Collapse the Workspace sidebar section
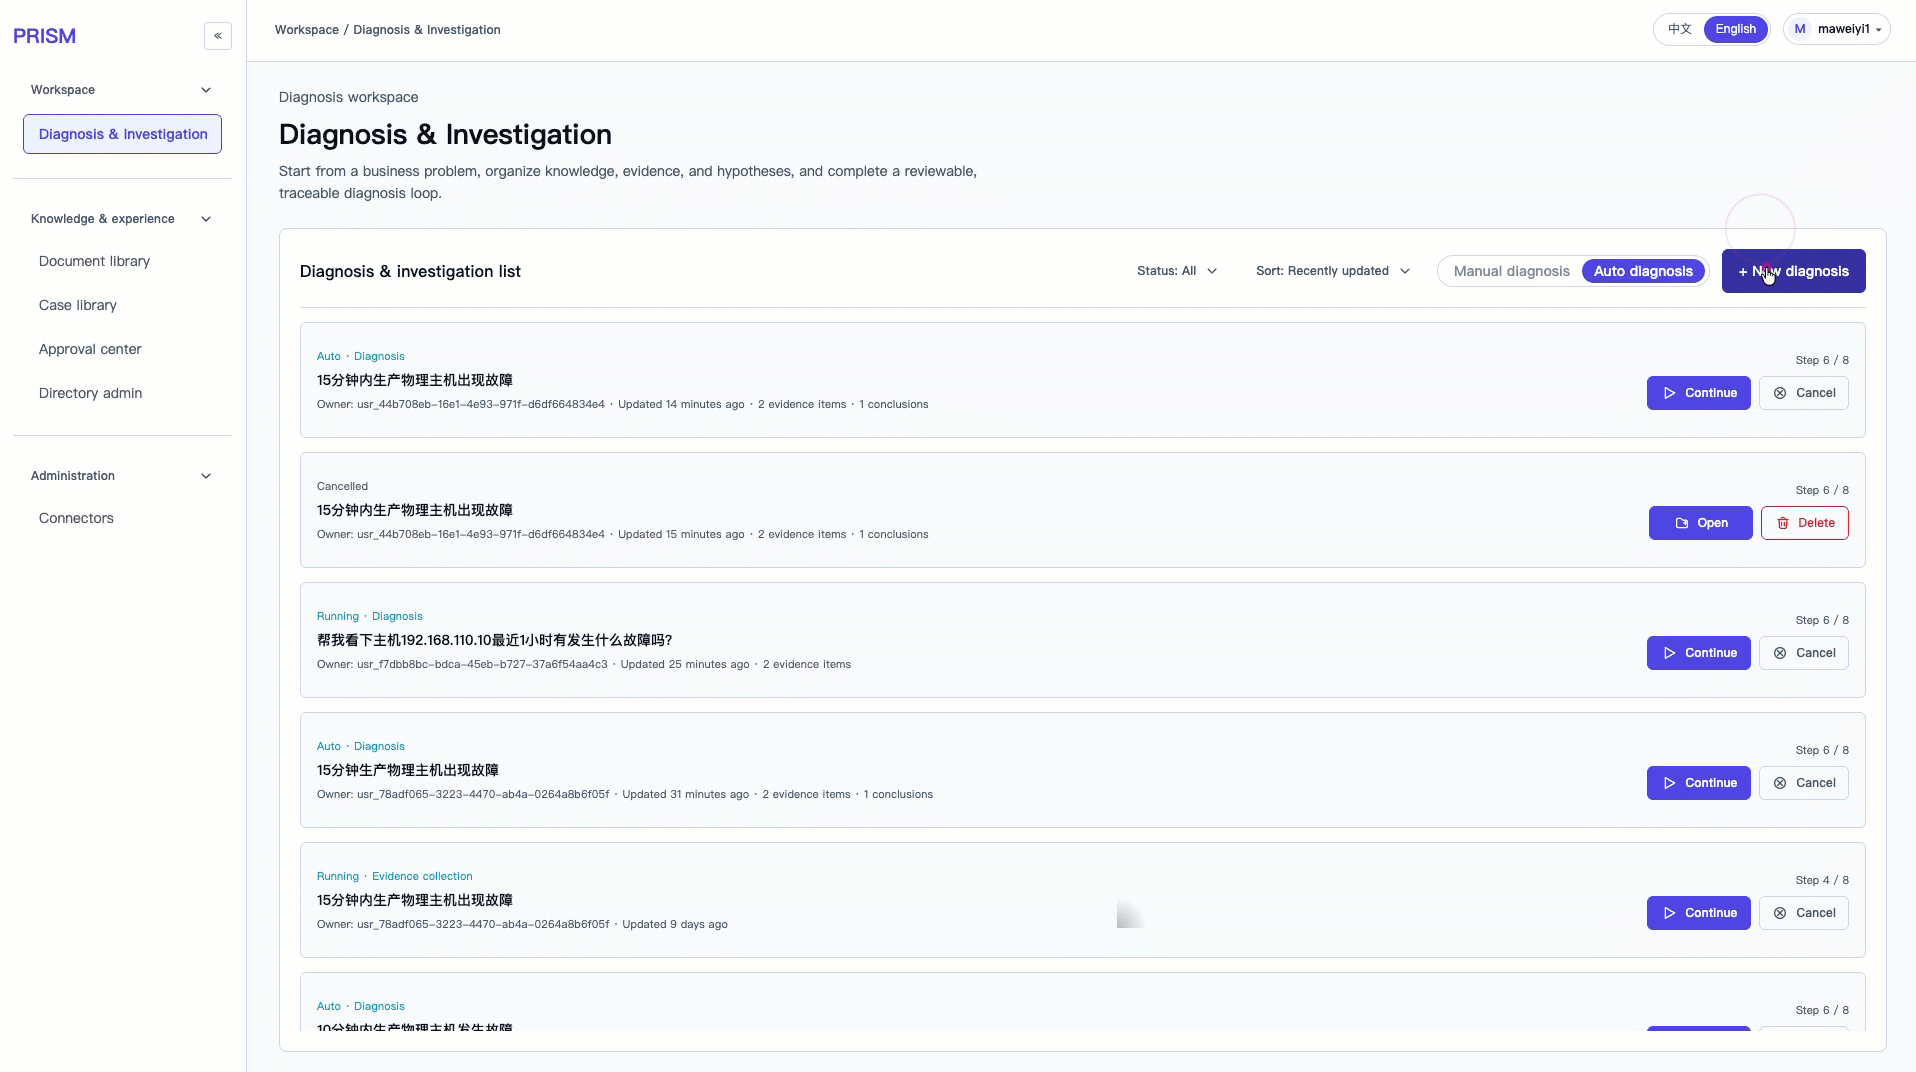The height and width of the screenshot is (1072, 1916). (x=121, y=90)
